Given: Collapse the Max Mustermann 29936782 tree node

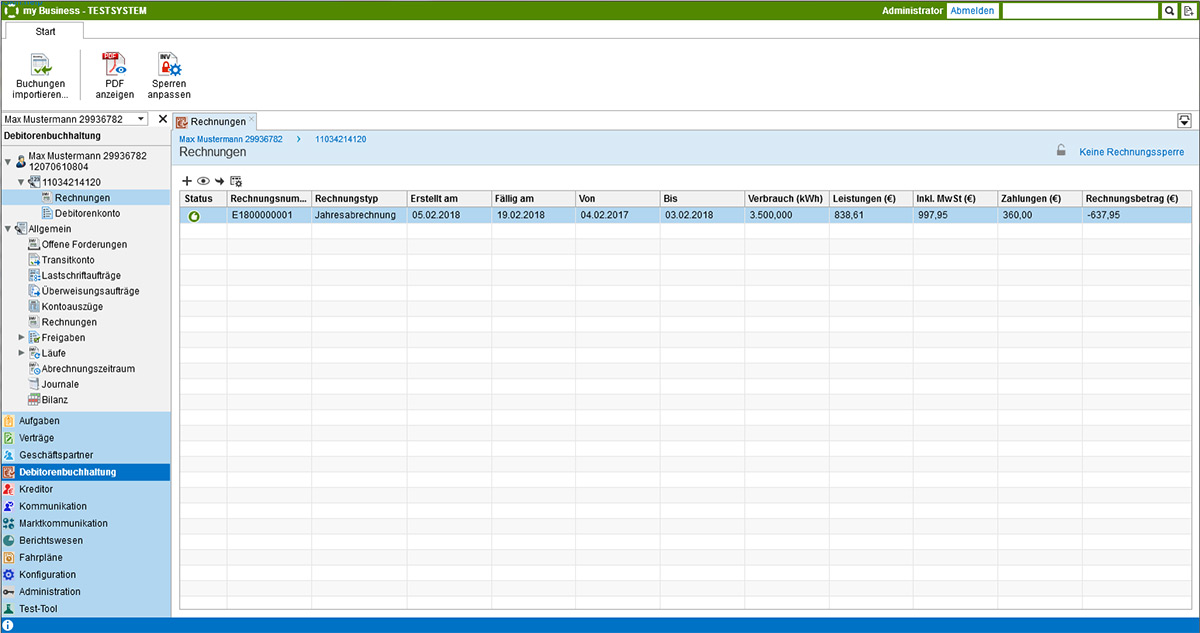Looking at the screenshot, I should 8,160.
